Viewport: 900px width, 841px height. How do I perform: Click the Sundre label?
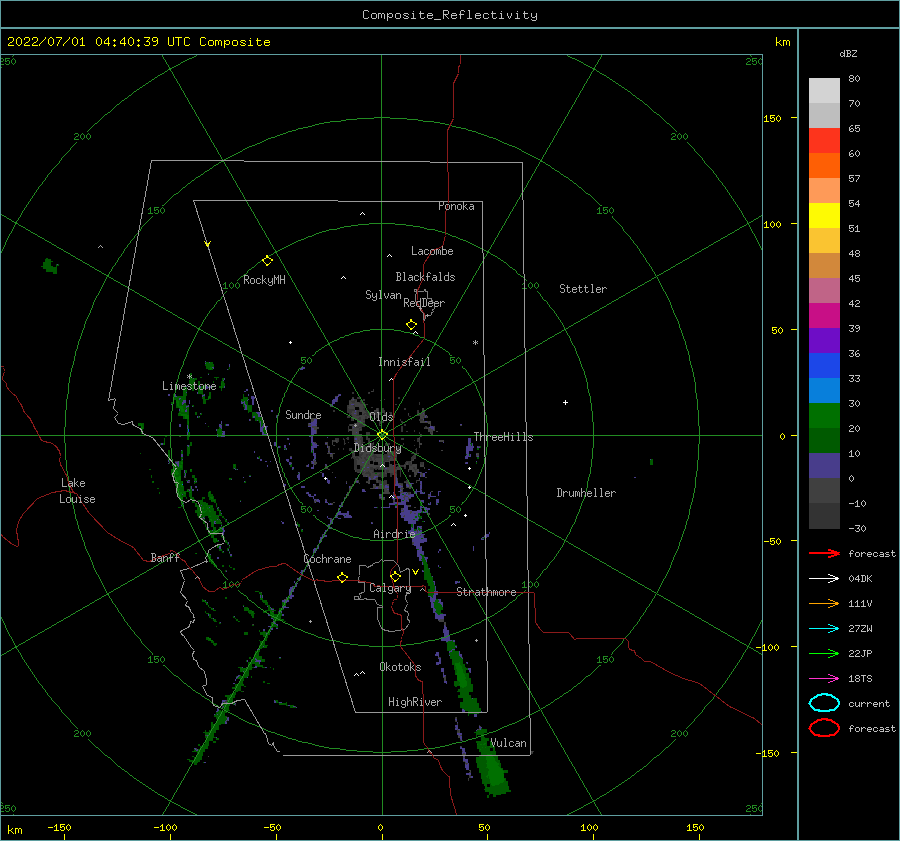click(303, 414)
